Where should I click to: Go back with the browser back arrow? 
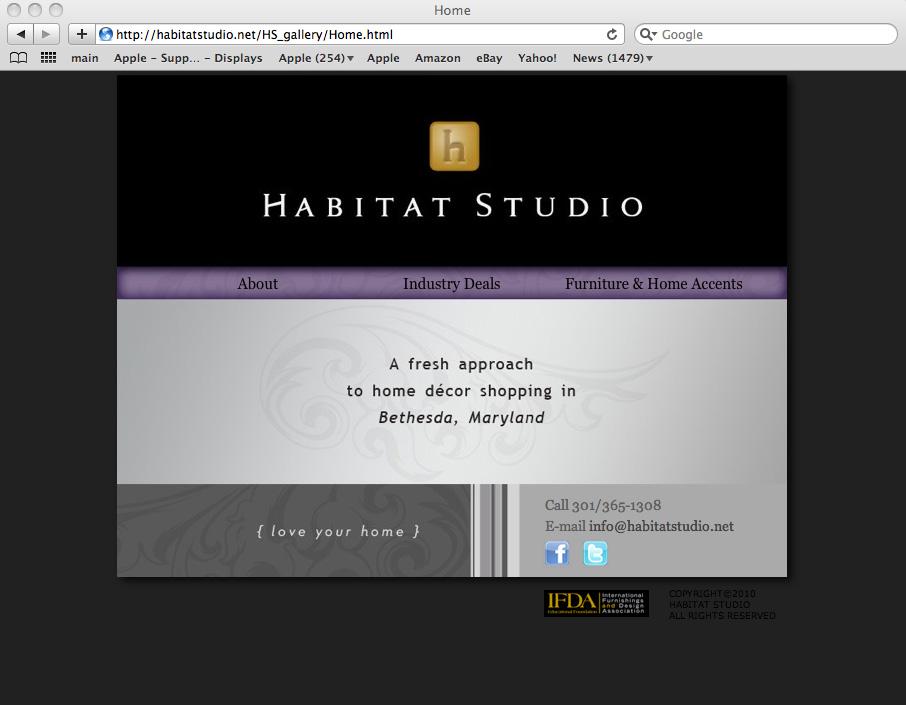21,34
